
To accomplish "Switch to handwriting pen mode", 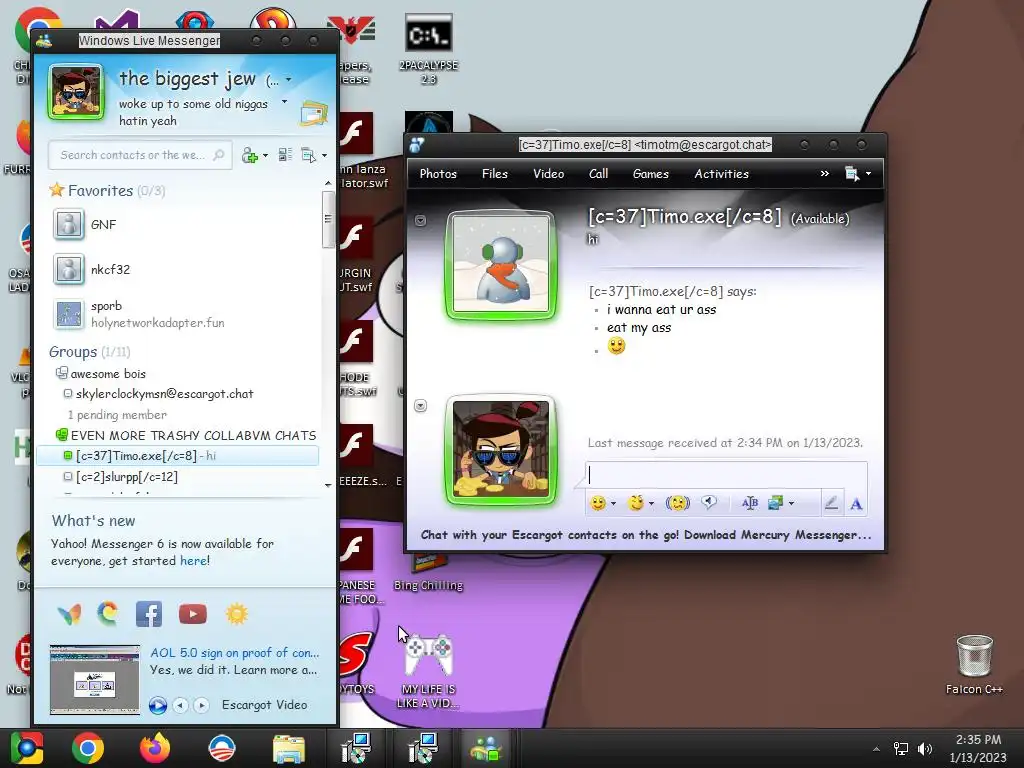I will tap(831, 503).
